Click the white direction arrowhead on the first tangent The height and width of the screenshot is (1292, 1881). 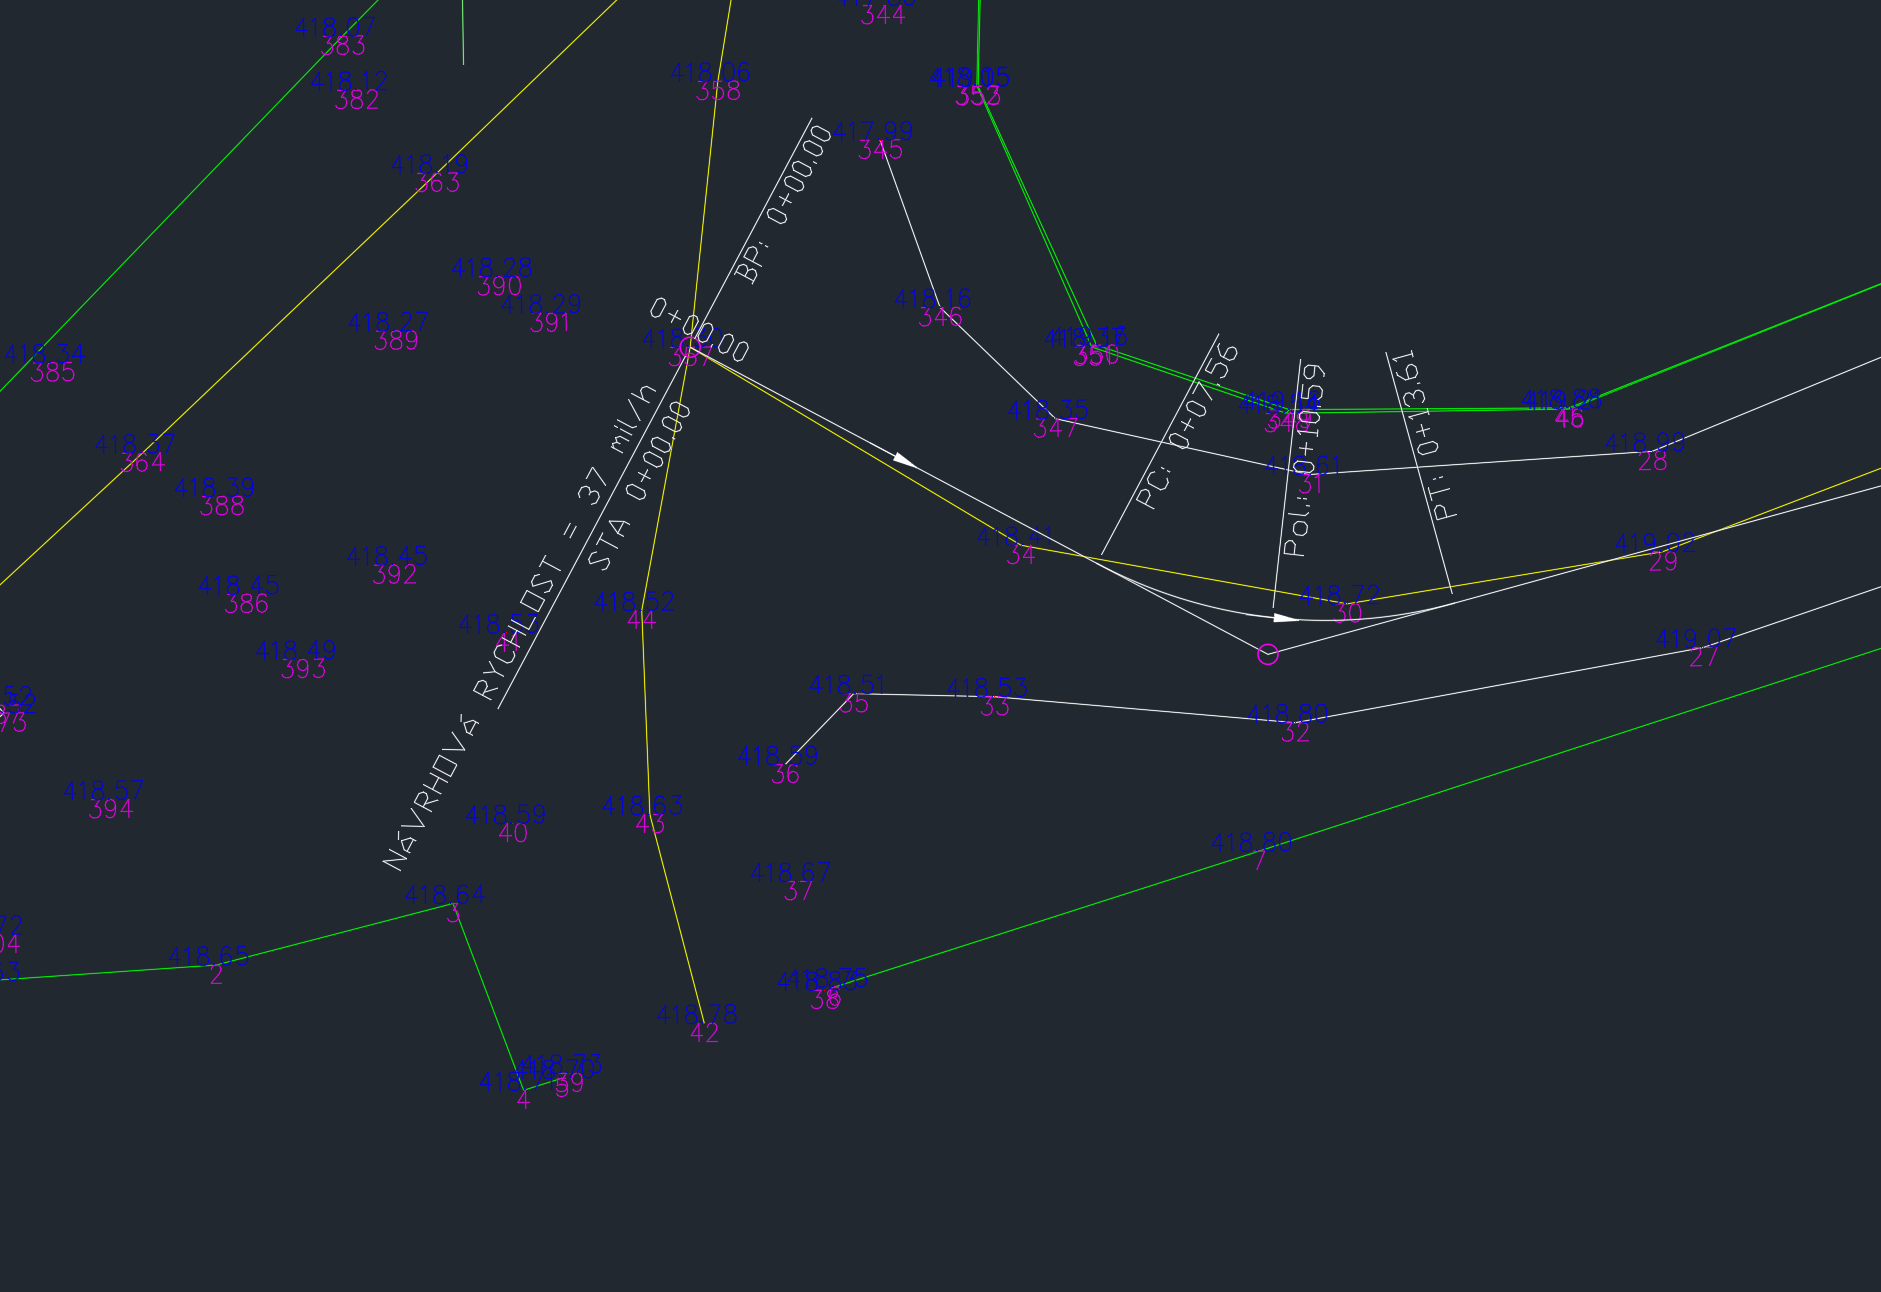point(904,459)
